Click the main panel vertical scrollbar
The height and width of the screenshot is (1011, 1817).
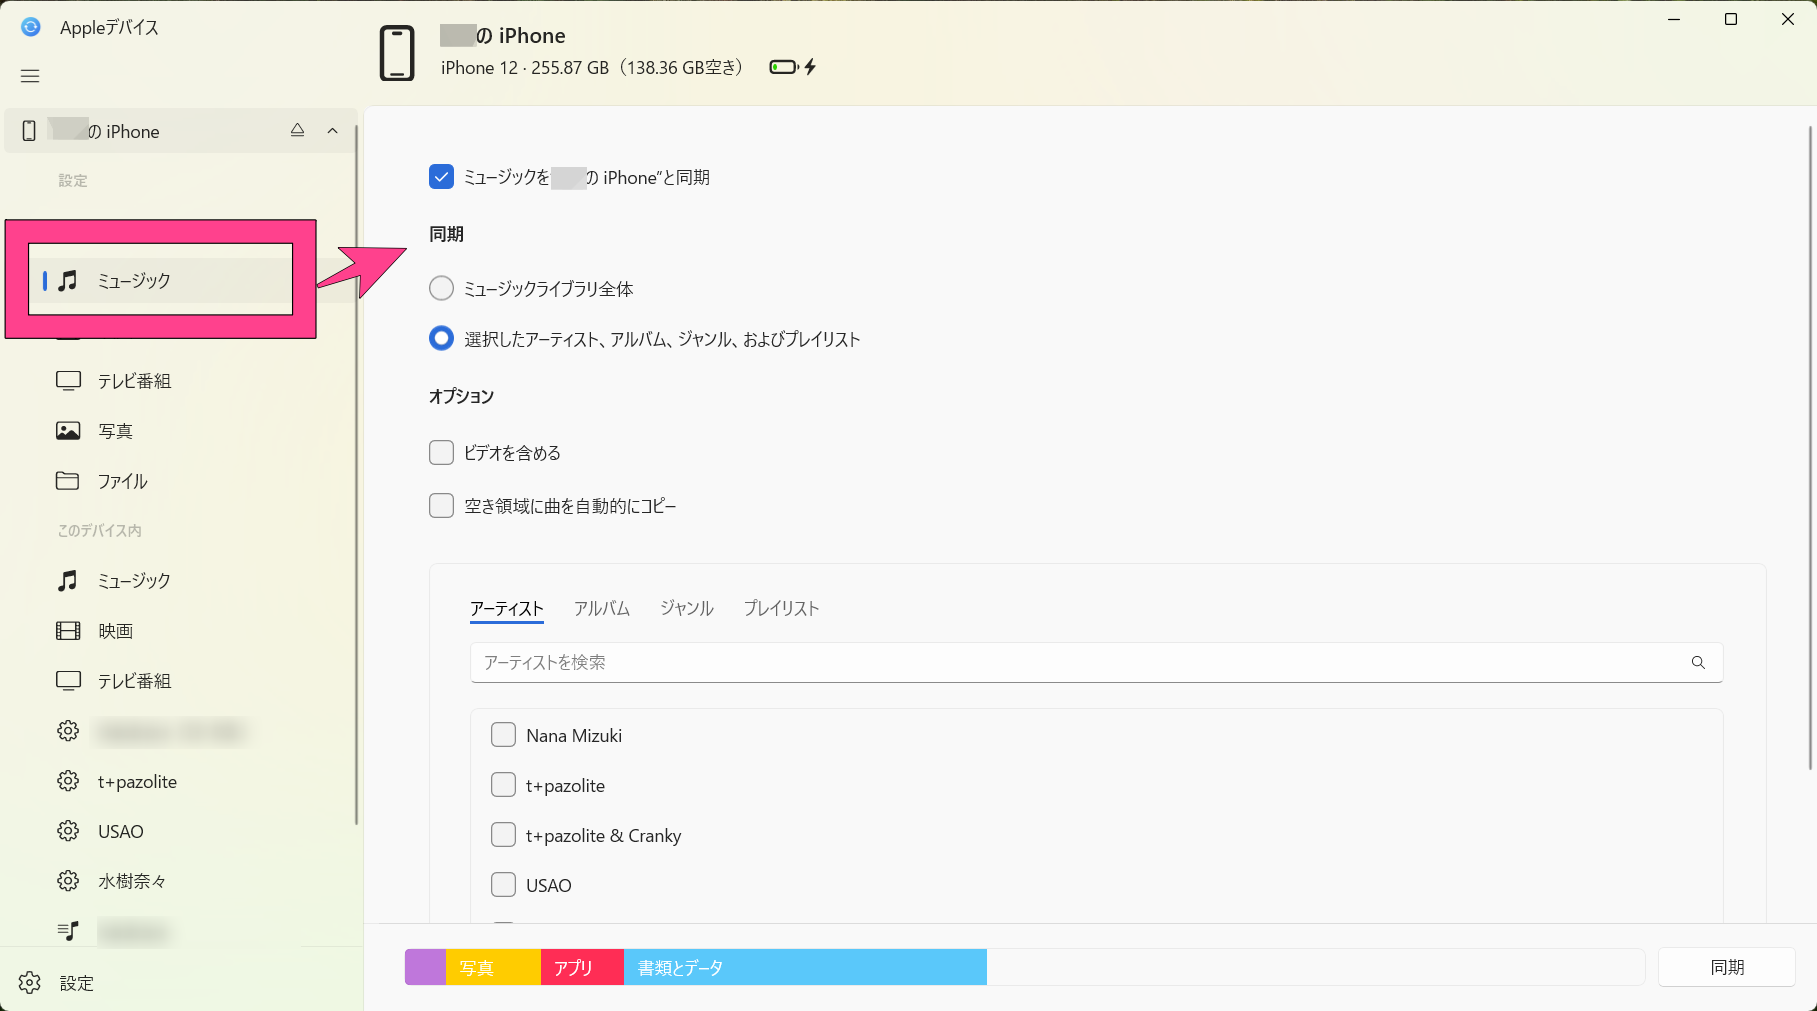(1810, 448)
